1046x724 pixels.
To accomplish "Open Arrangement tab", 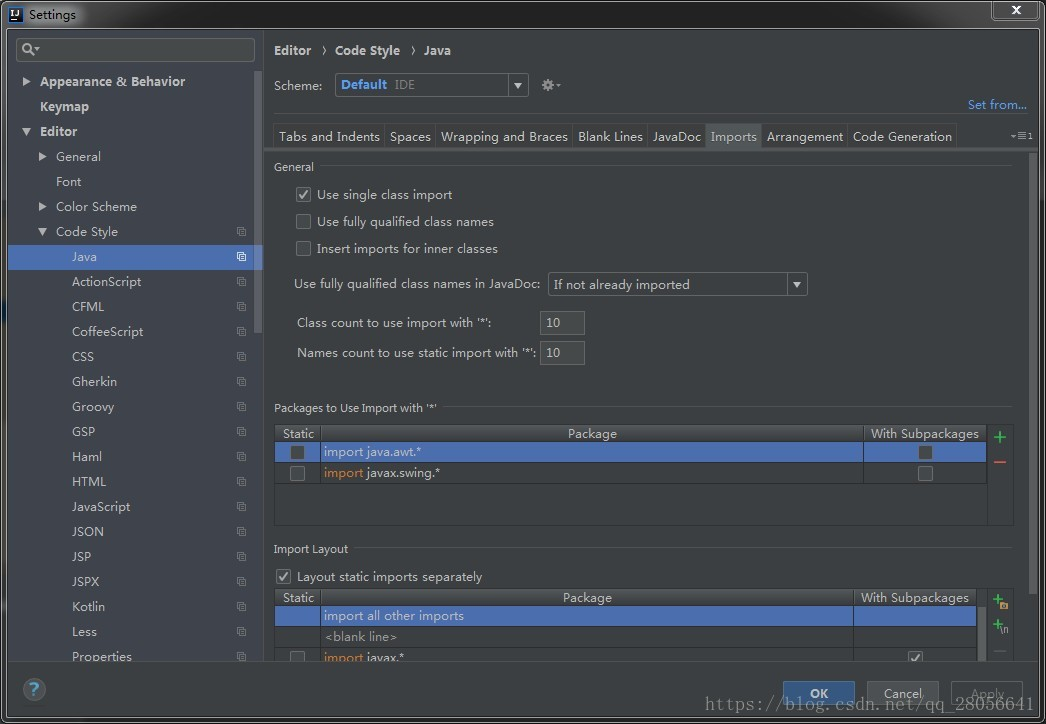I will click(805, 136).
